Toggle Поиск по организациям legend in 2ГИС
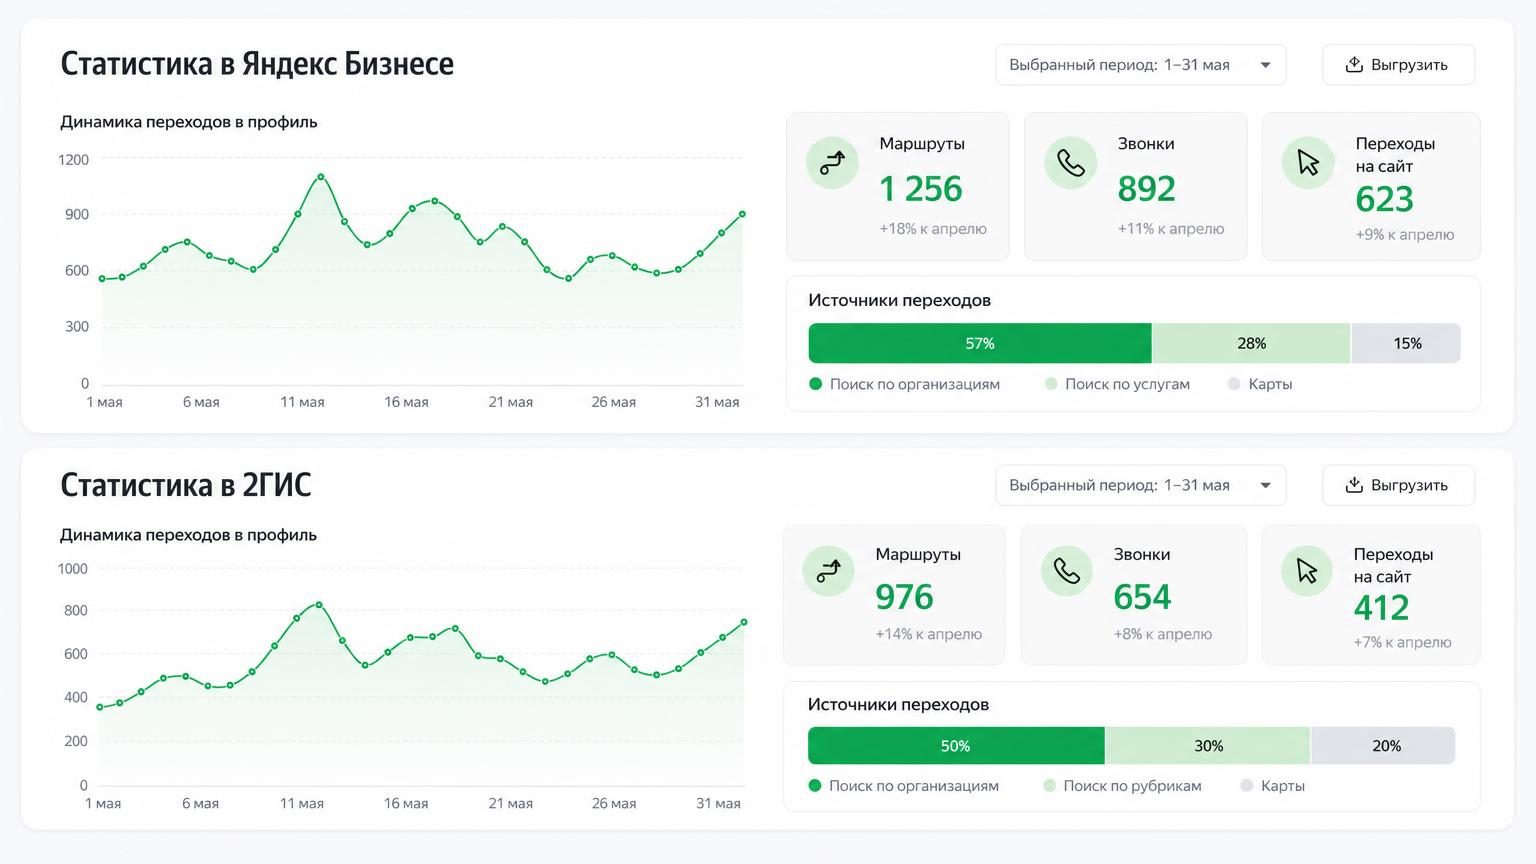Screen dimensions: 1536x864 click(x=903, y=786)
